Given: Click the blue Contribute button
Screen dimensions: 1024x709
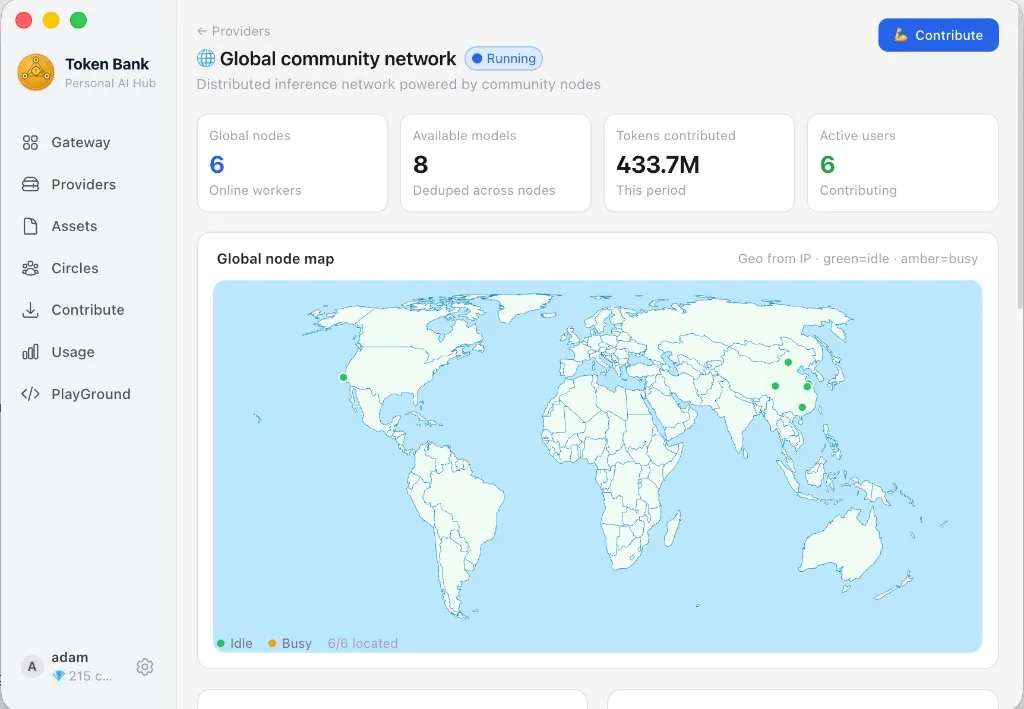Looking at the screenshot, I should pyautogui.click(x=938, y=35).
